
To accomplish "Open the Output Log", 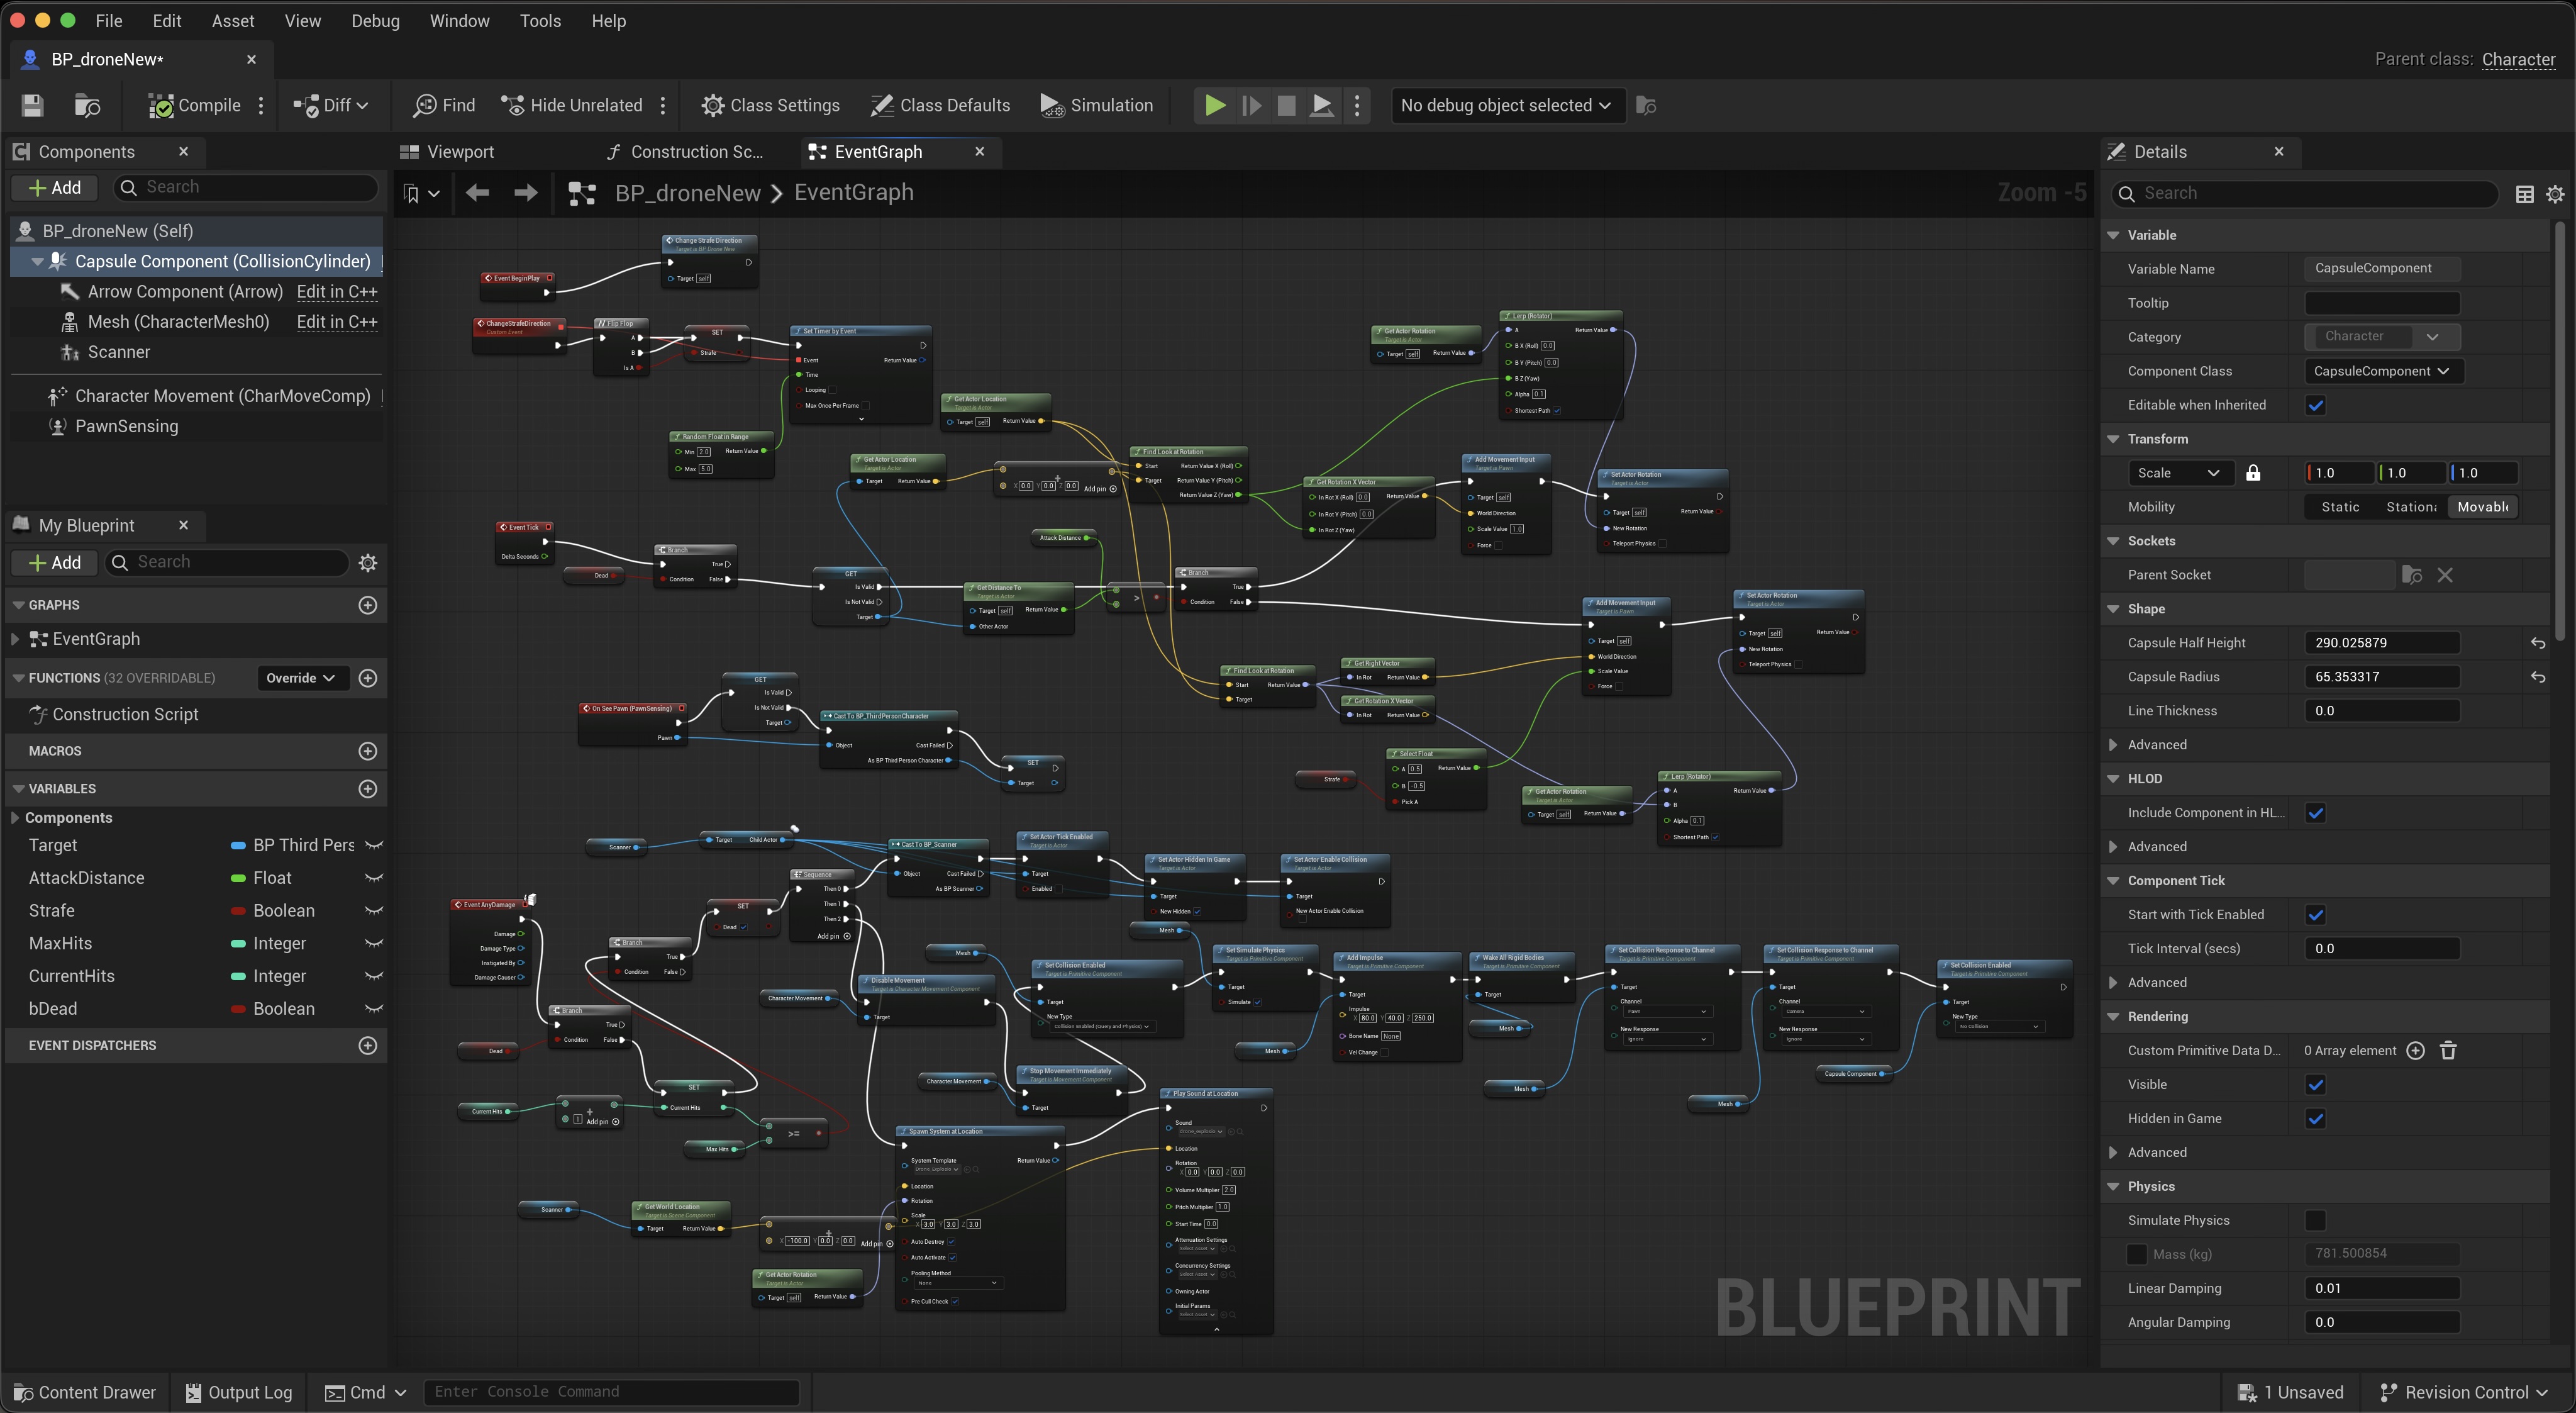I will click(x=238, y=1392).
